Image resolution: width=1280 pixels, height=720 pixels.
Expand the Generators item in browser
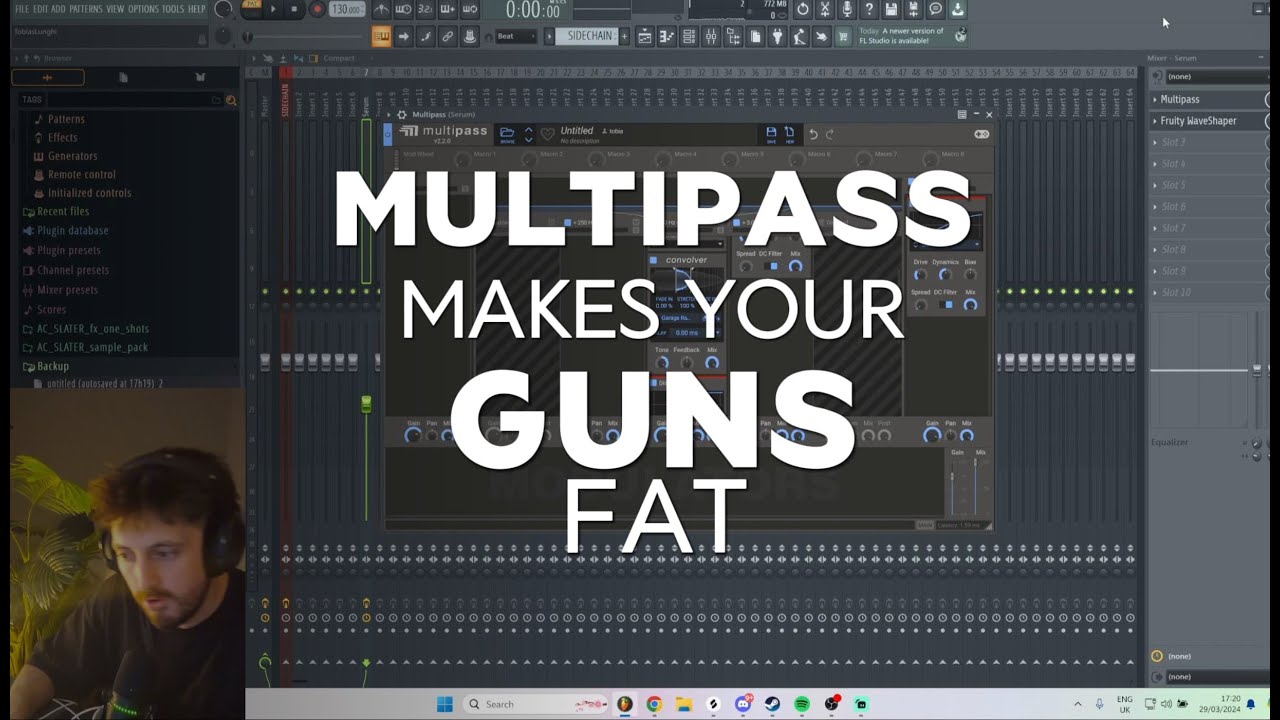pyautogui.click(x=72, y=156)
